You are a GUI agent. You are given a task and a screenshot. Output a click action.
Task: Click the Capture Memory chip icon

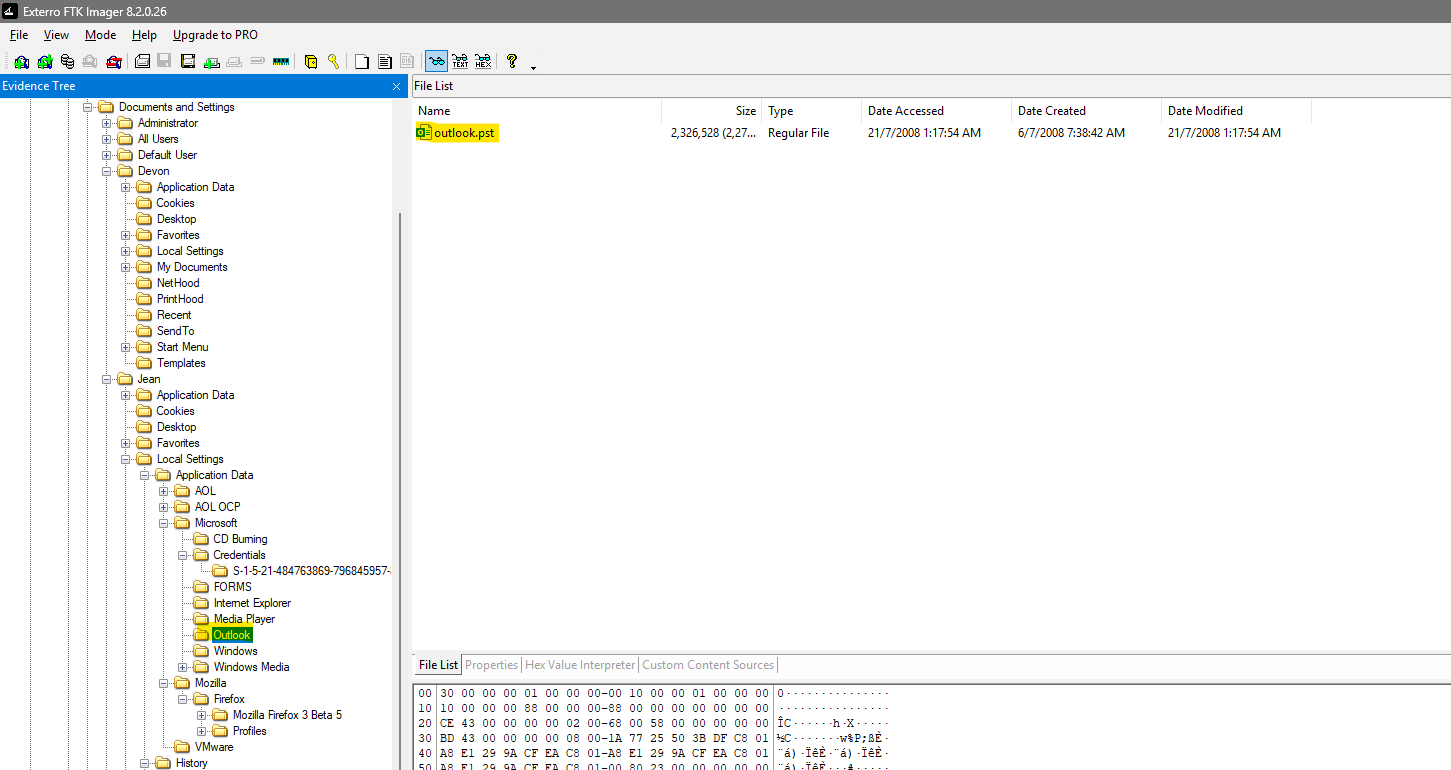(x=281, y=61)
